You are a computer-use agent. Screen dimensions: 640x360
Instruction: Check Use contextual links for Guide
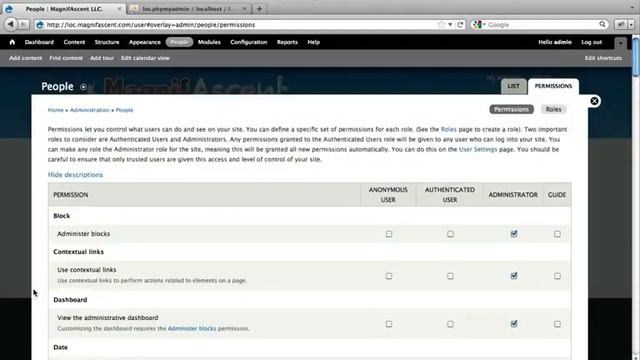pyautogui.click(x=557, y=276)
